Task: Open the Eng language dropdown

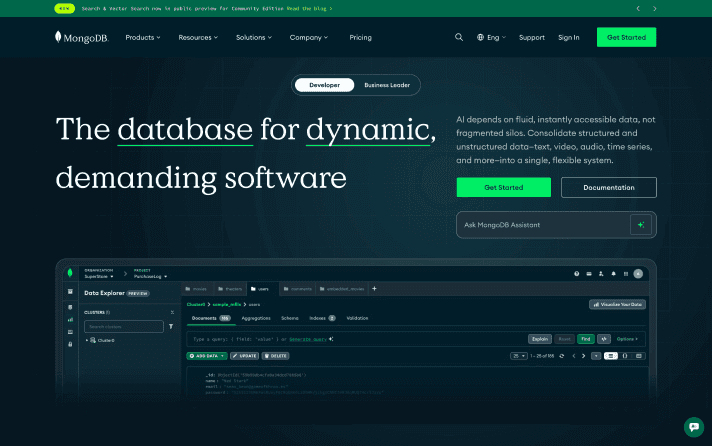Action: pyautogui.click(x=491, y=37)
